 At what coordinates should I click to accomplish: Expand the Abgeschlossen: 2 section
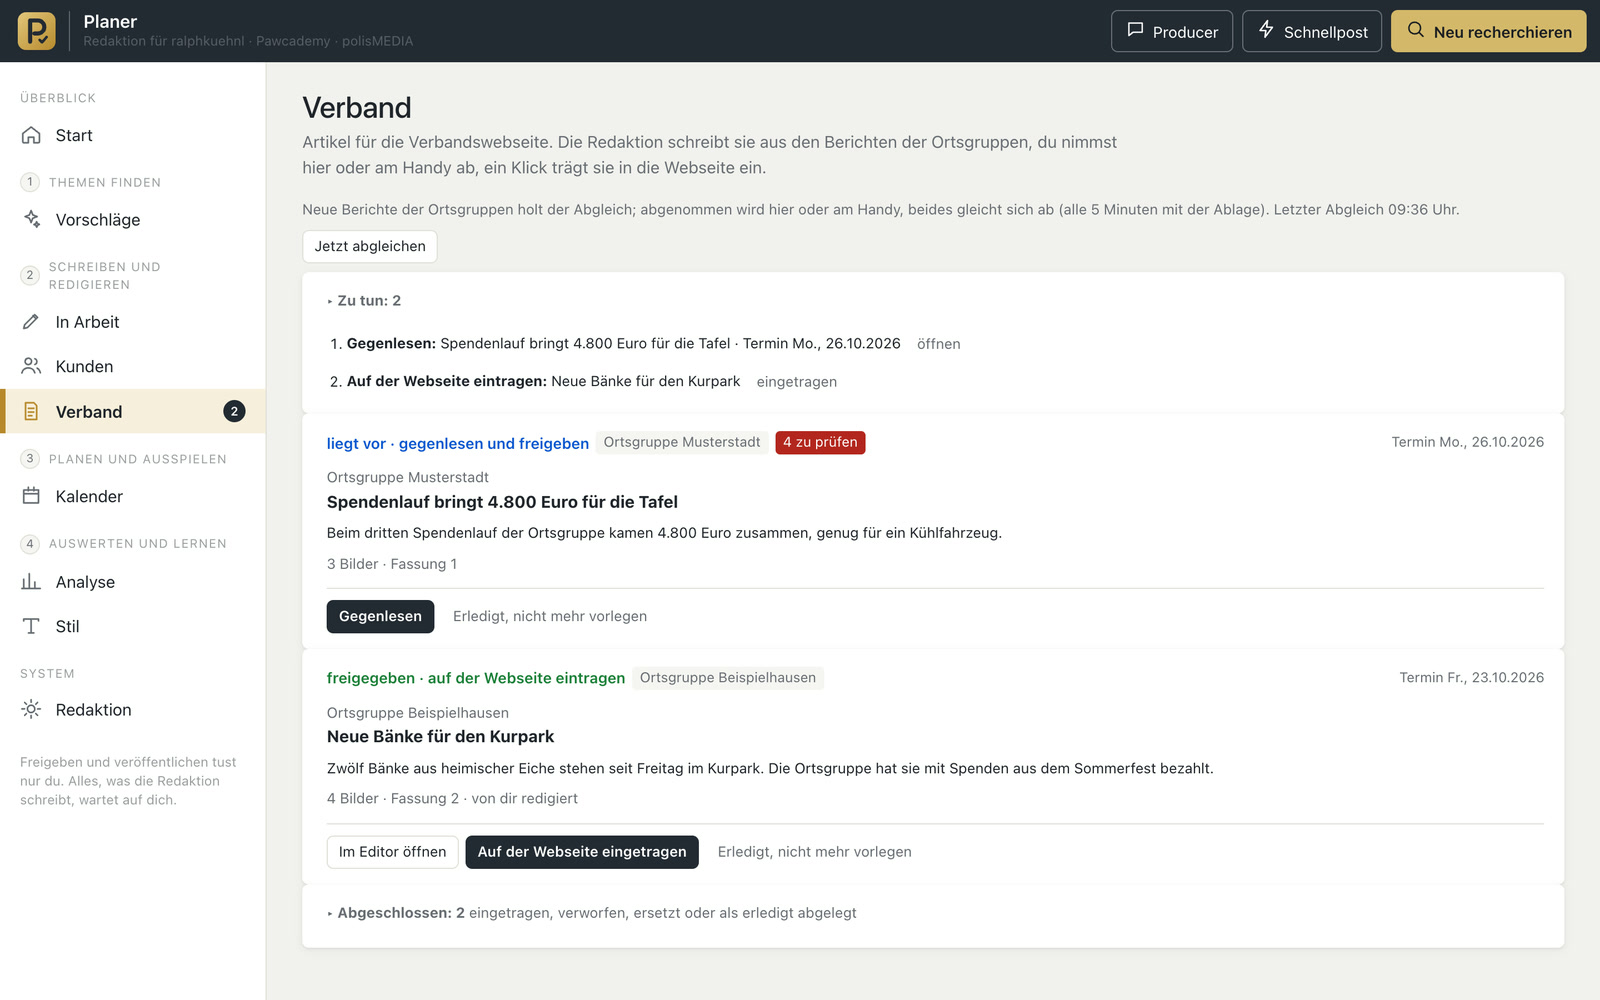tap(591, 913)
